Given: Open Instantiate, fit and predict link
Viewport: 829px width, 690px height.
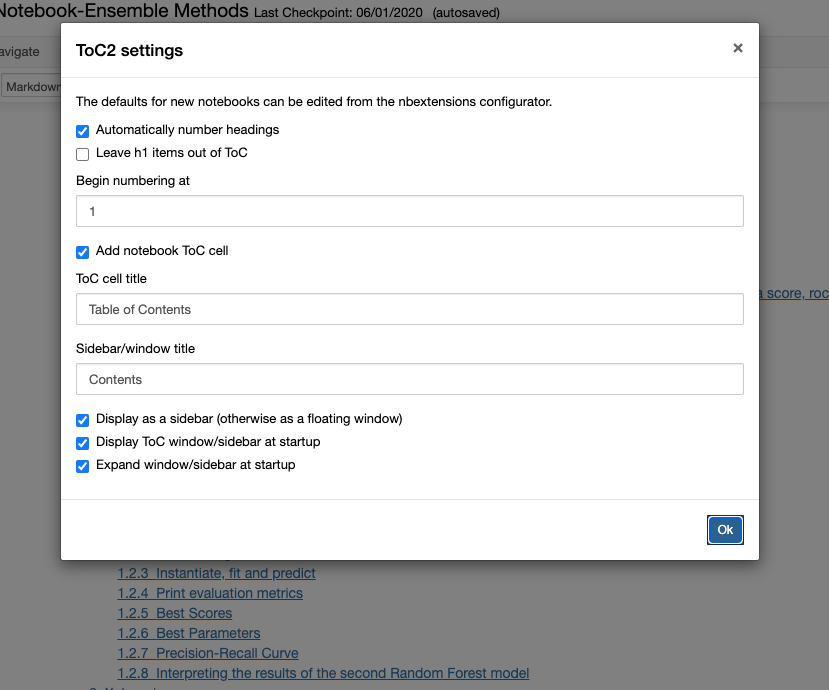Looking at the screenshot, I should tap(235, 574).
